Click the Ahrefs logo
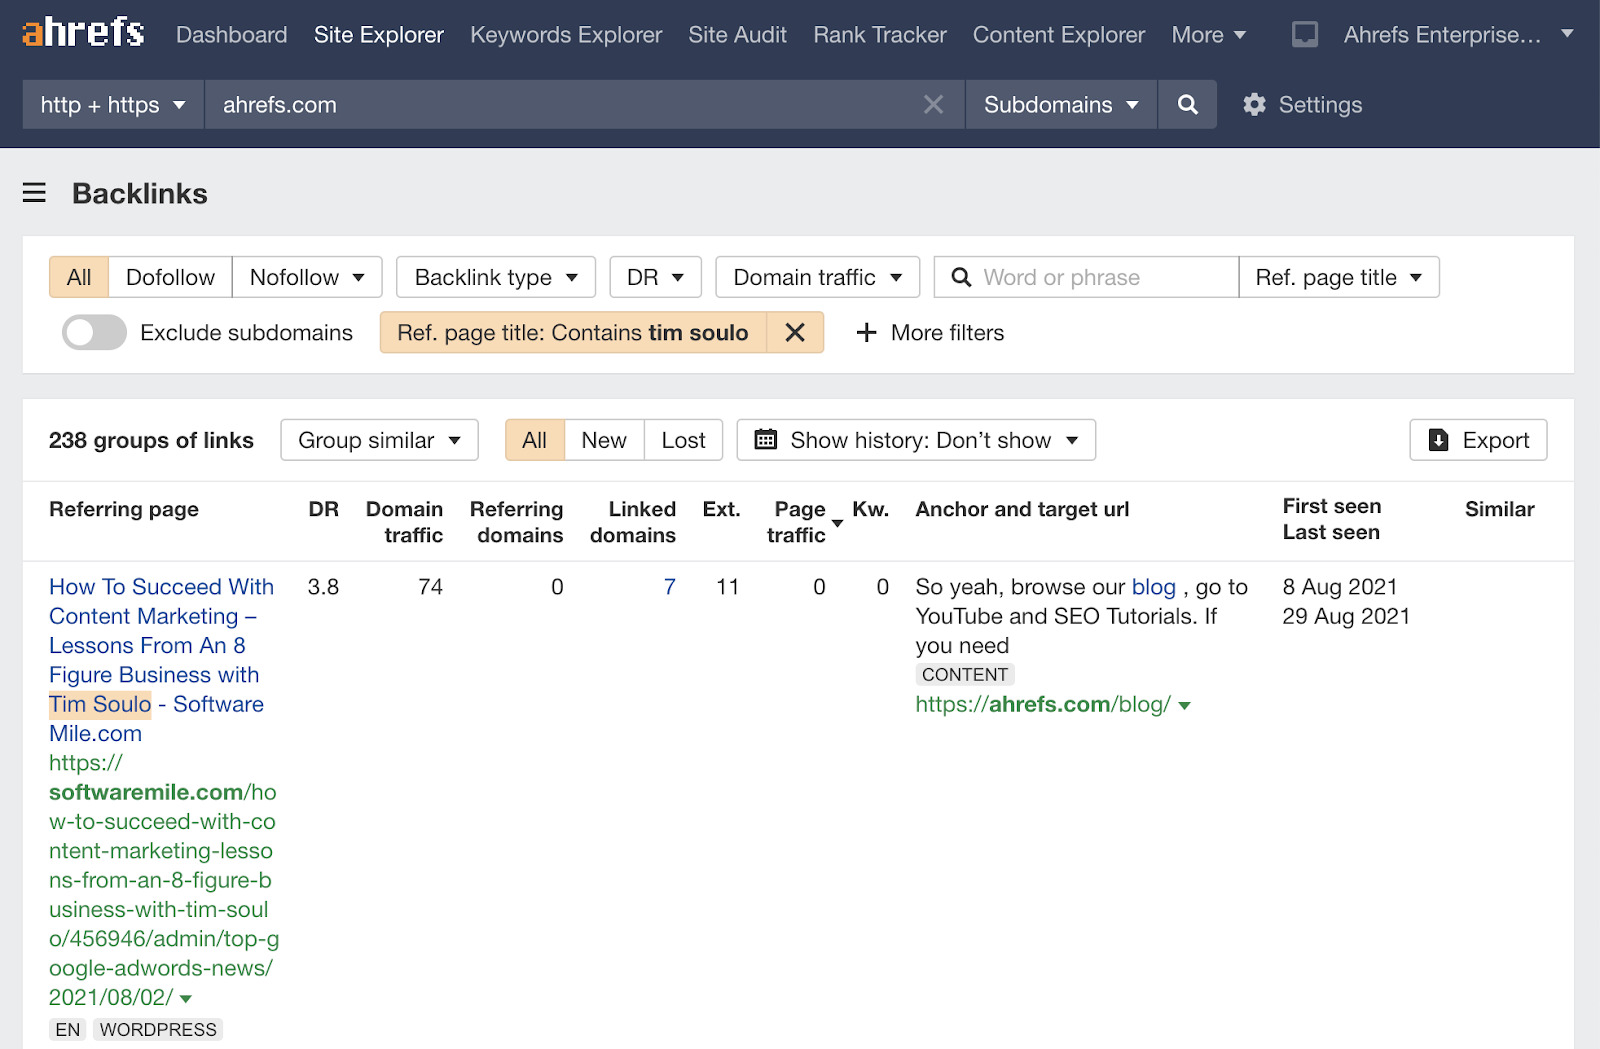Screen dimensions: 1600x1049 (83, 34)
